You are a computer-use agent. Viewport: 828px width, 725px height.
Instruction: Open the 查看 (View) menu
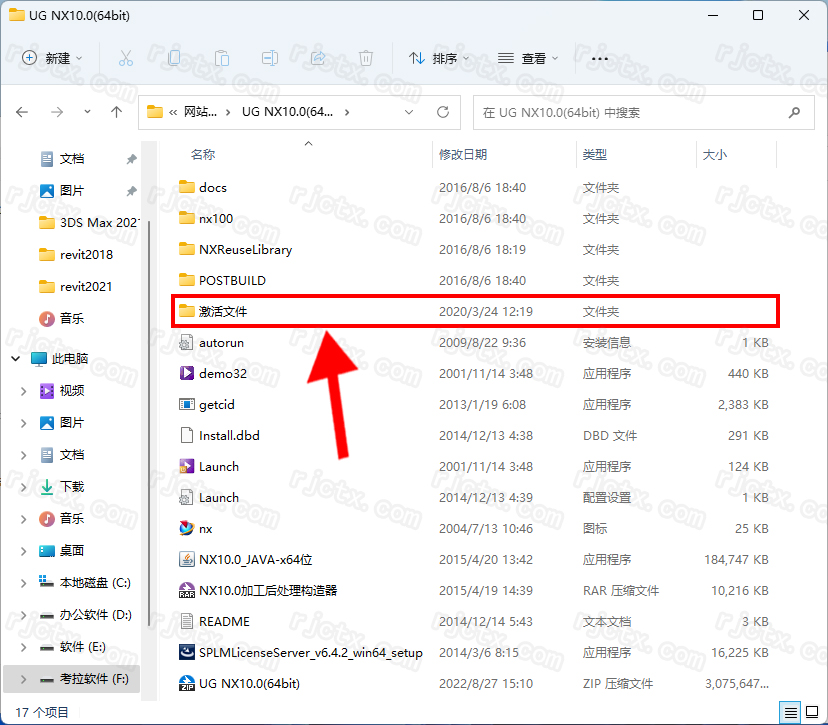tap(528, 58)
